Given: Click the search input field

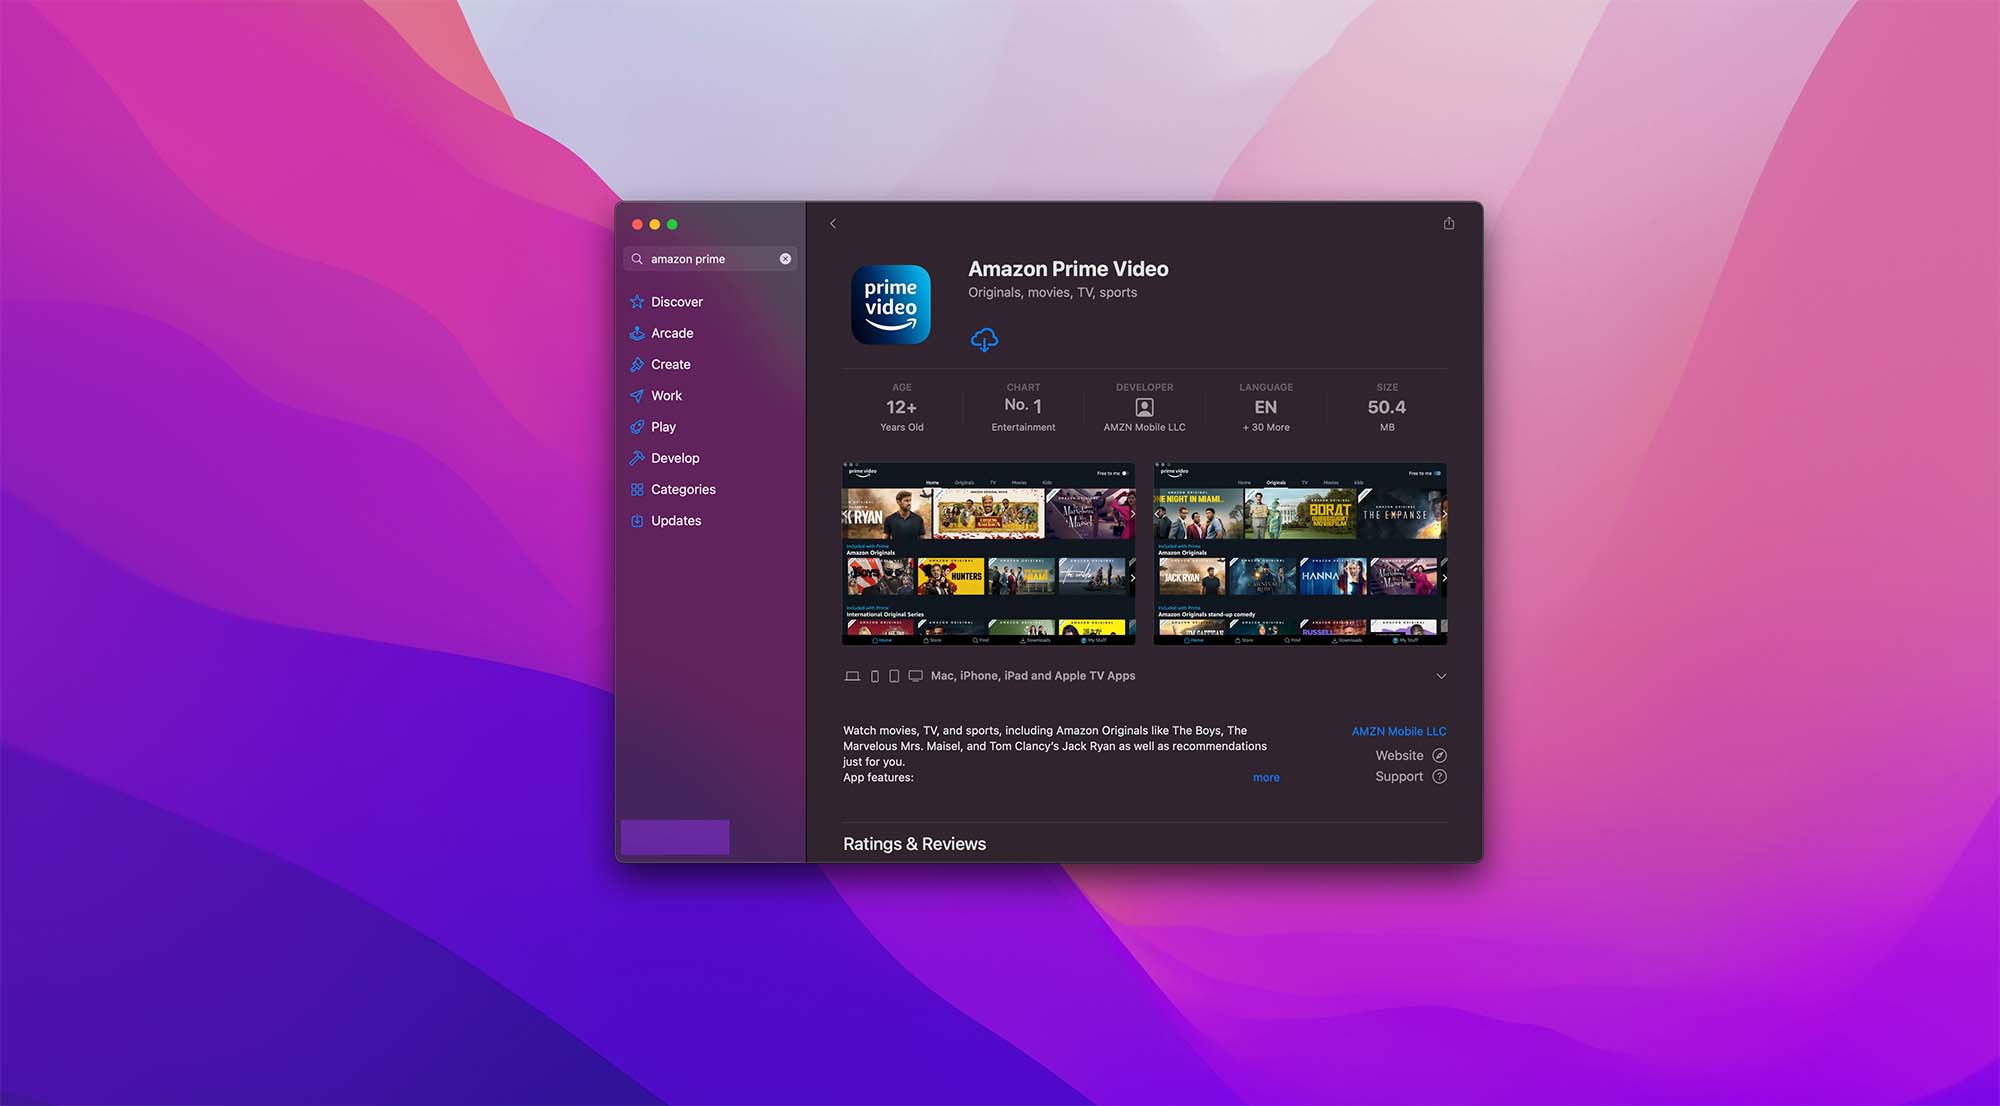Looking at the screenshot, I should click(709, 257).
